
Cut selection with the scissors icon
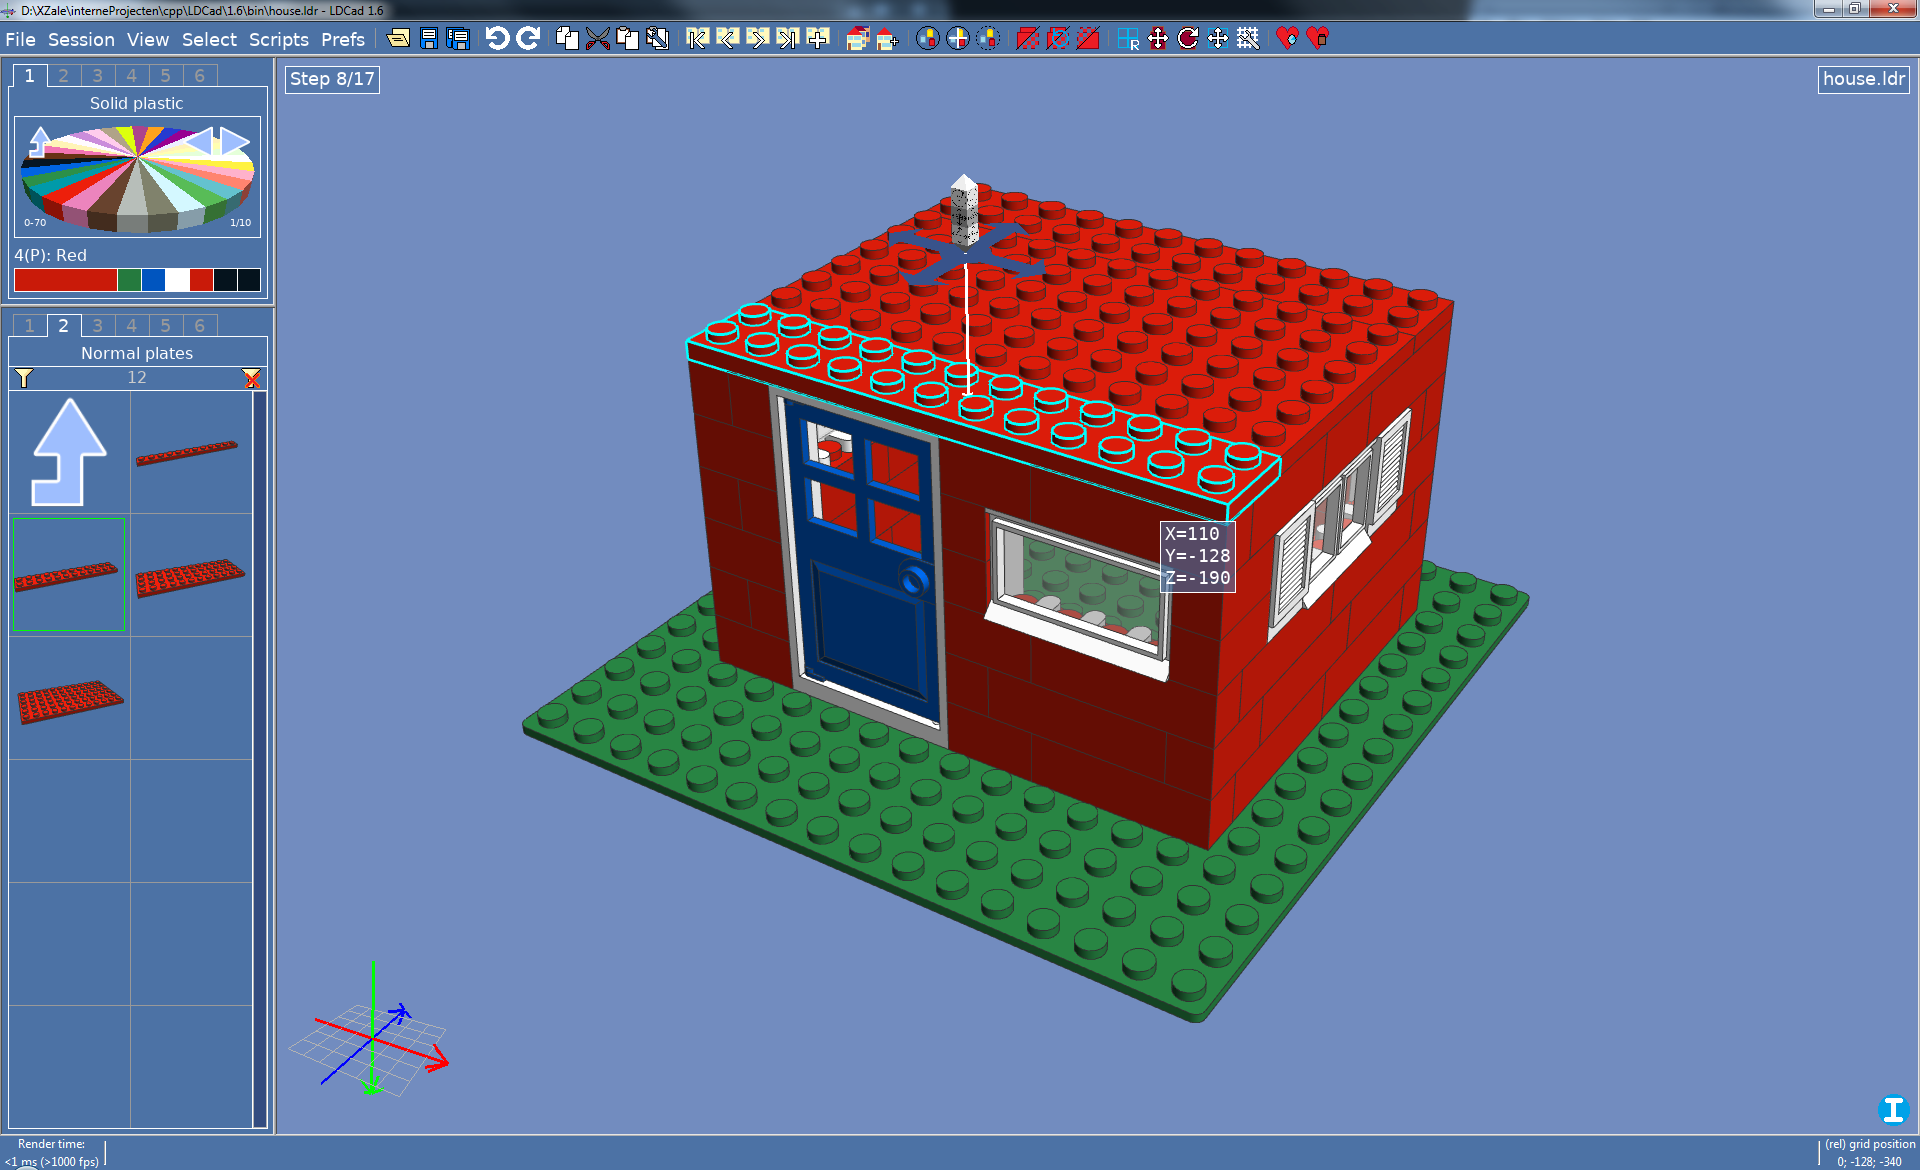pos(597,39)
